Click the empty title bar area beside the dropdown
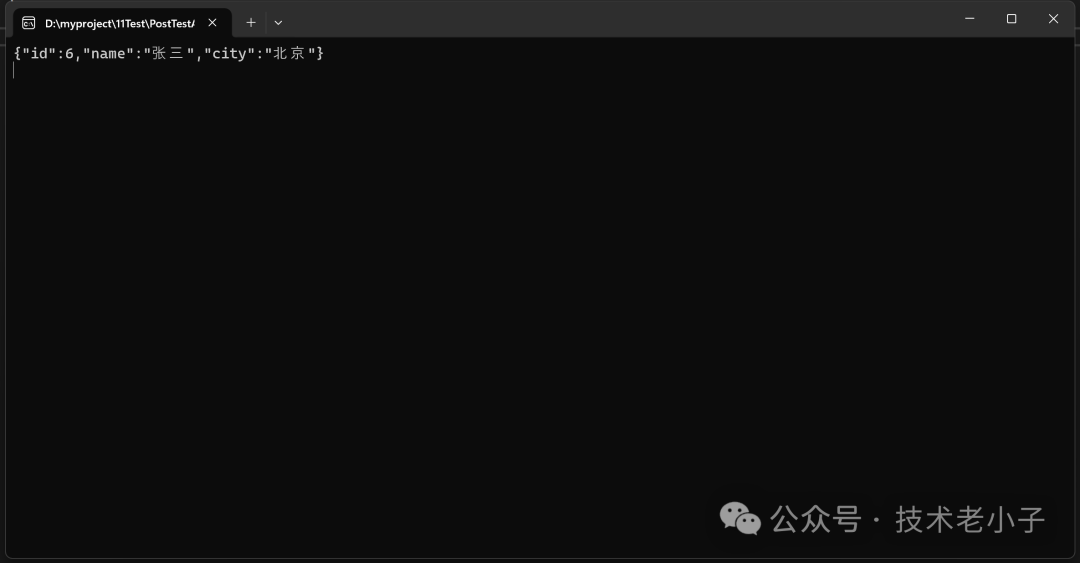 [x=613, y=19]
